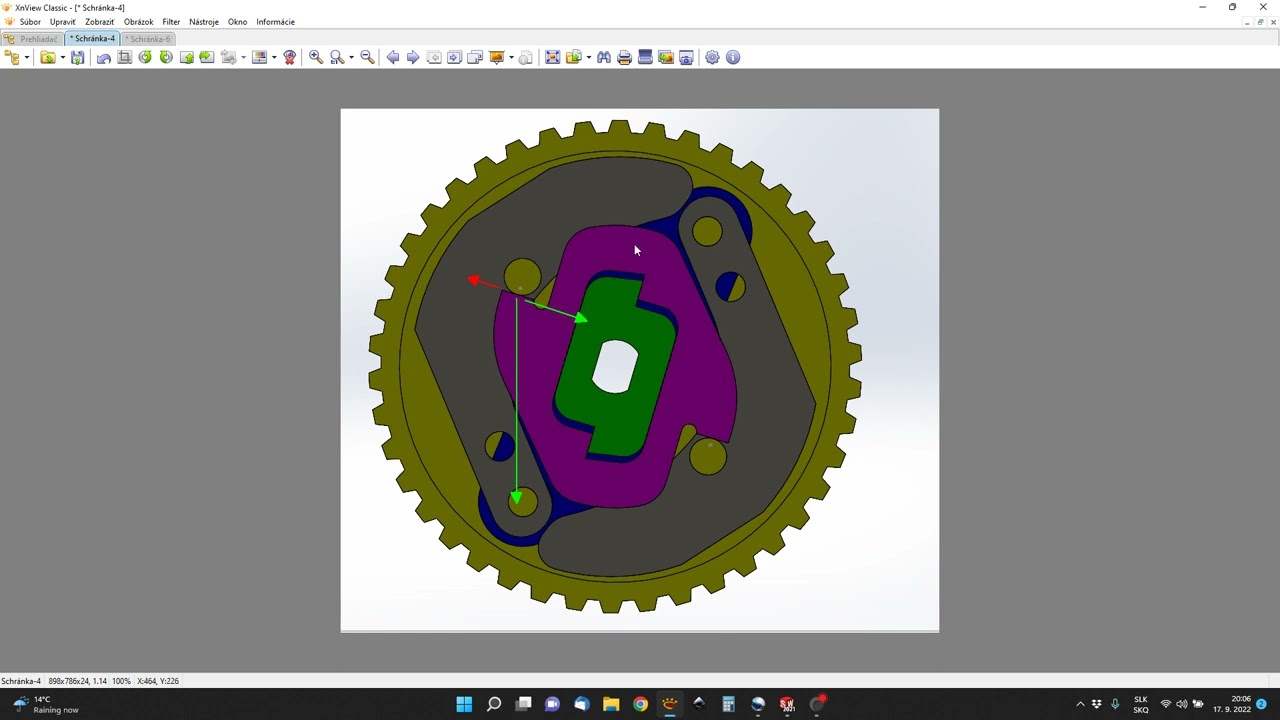Undo the last edit

point(104,57)
